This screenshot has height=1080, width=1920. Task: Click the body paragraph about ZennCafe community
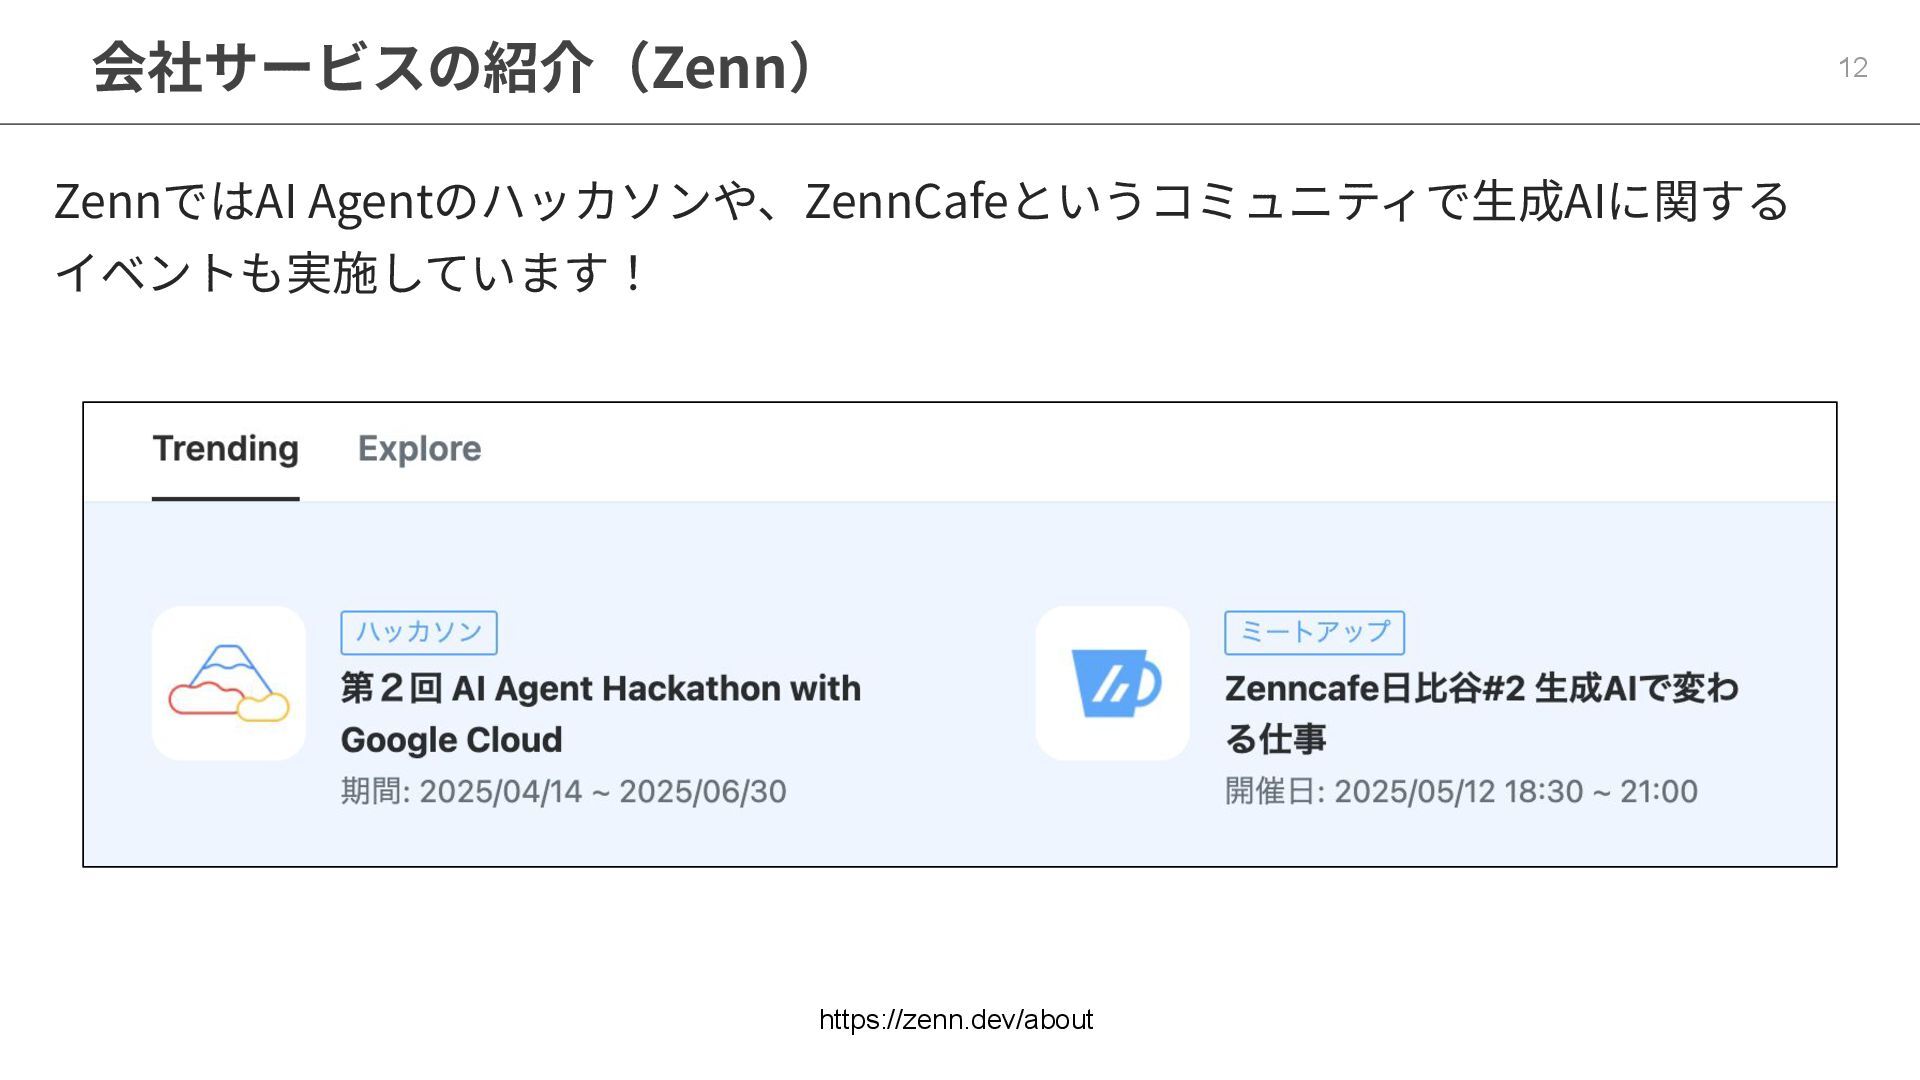pyautogui.click(x=920, y=201)
